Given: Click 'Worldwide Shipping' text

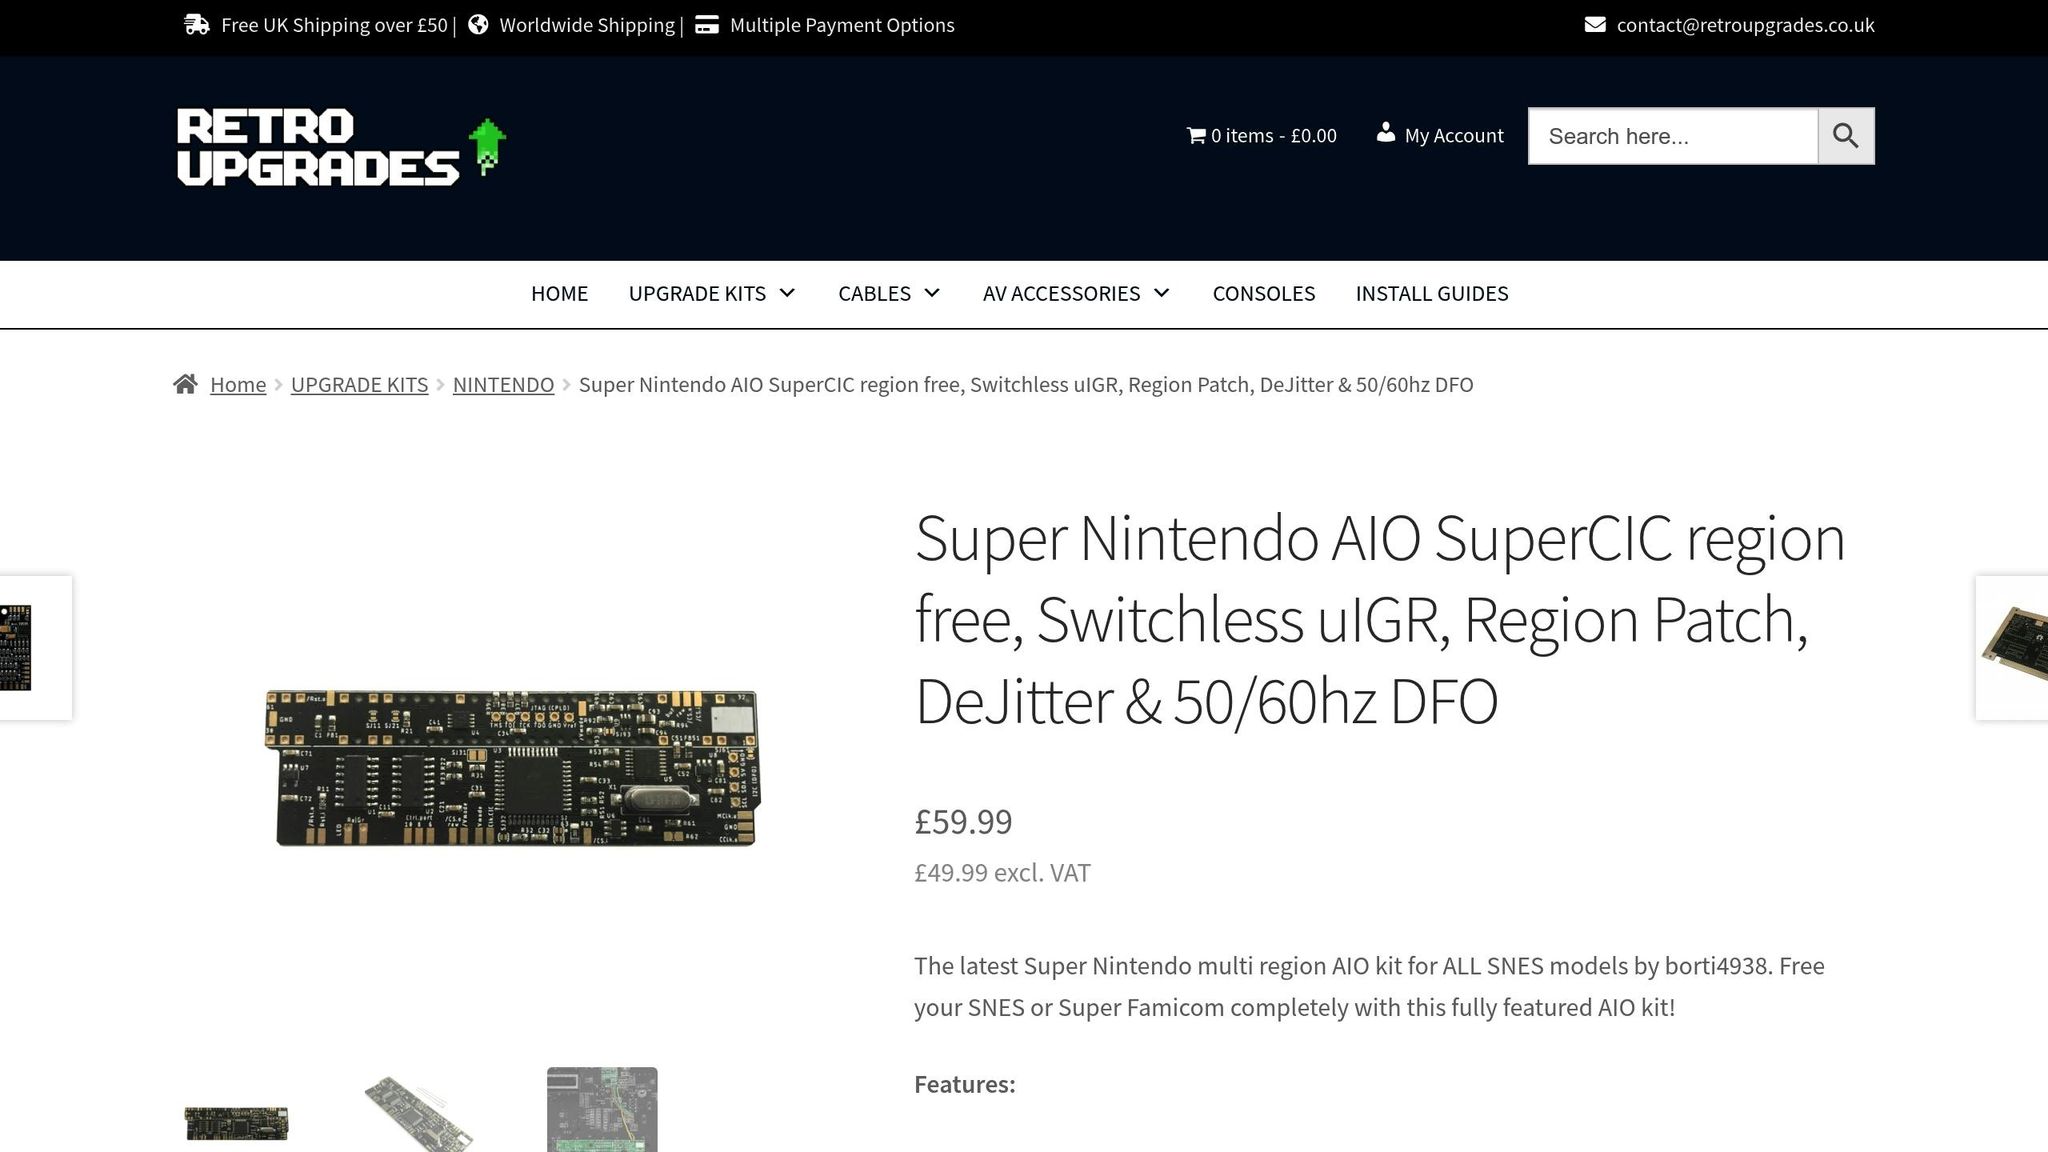Looking at the screenshot, I should [x=587, y=25].
